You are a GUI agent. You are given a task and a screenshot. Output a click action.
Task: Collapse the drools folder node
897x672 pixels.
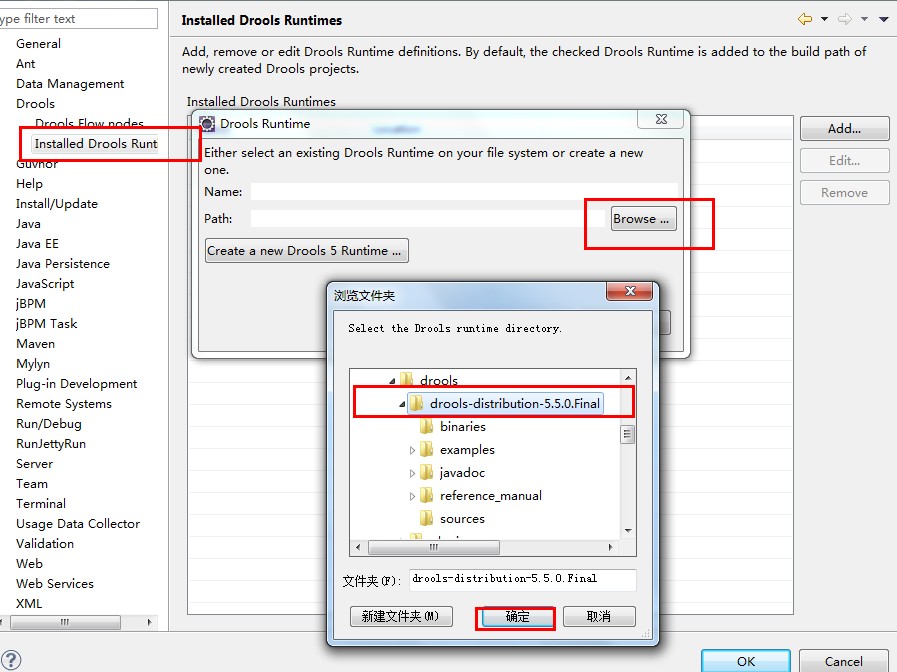[392, 381]
